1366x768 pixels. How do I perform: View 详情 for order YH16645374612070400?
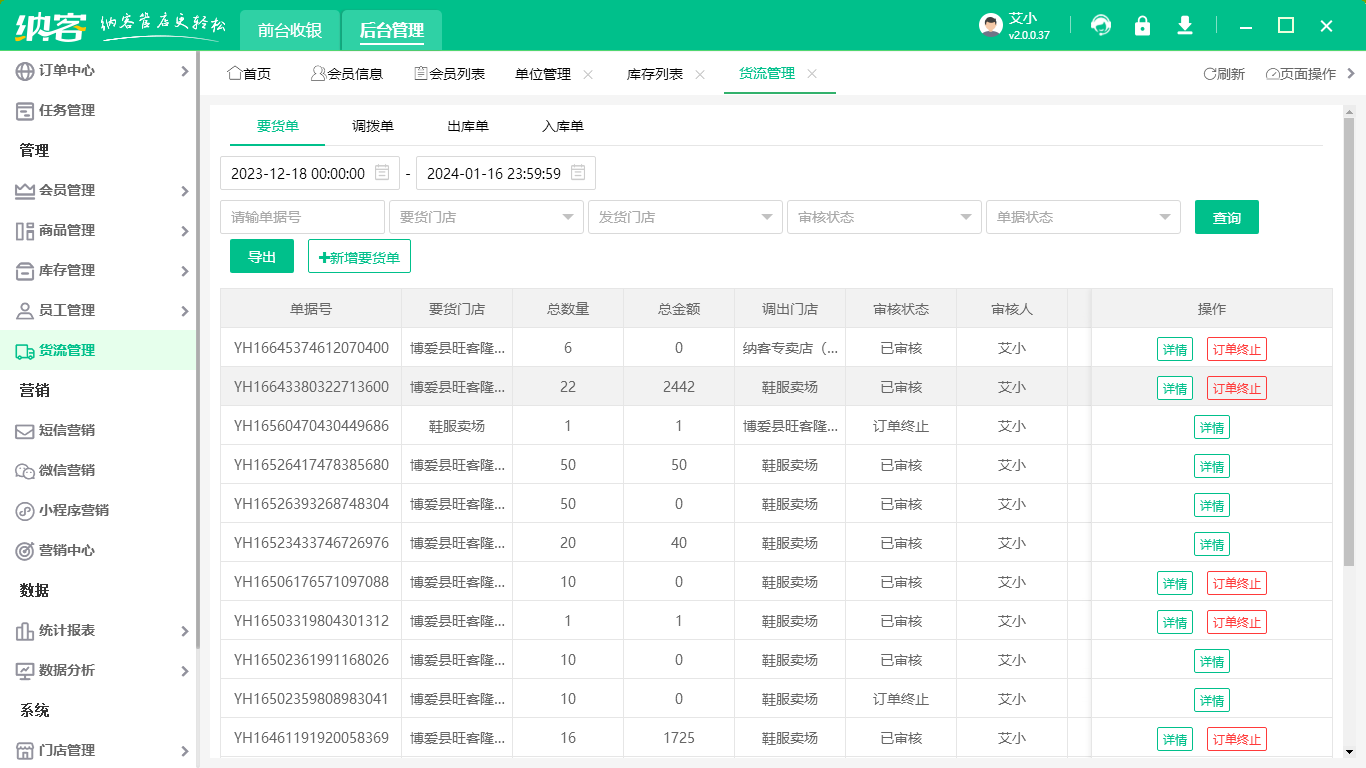pyautogui.click(x=1175, y=349)
